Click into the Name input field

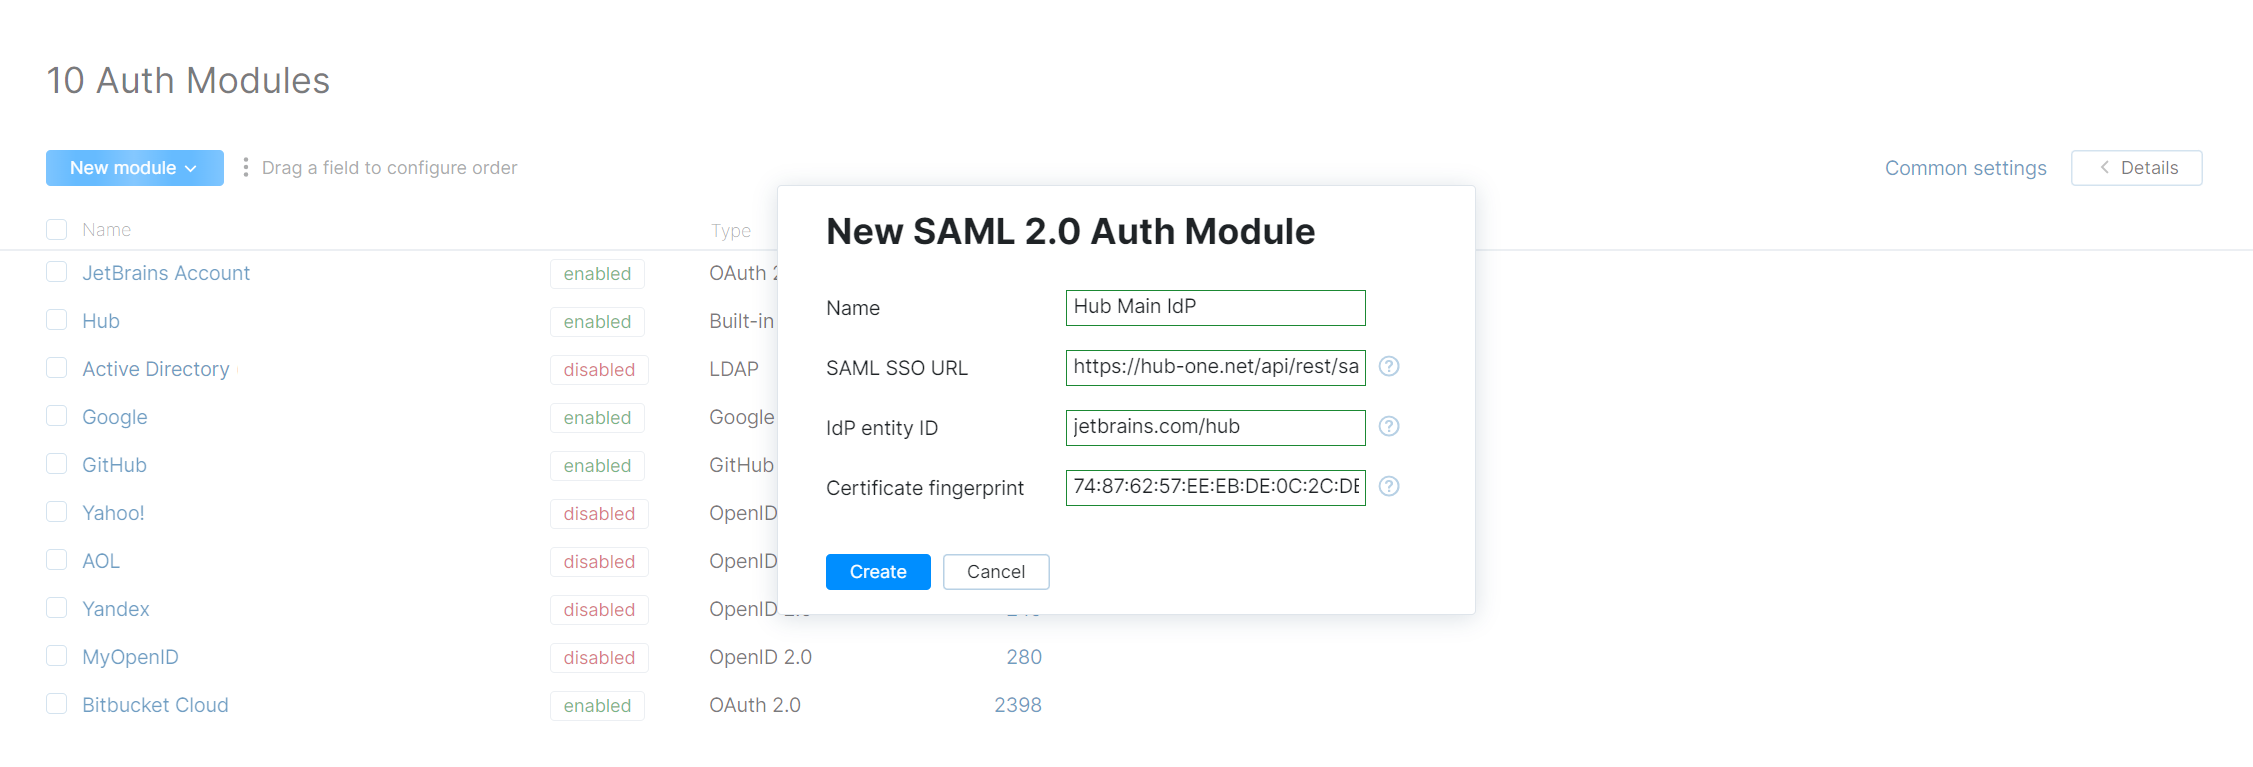coord(1215,307)
